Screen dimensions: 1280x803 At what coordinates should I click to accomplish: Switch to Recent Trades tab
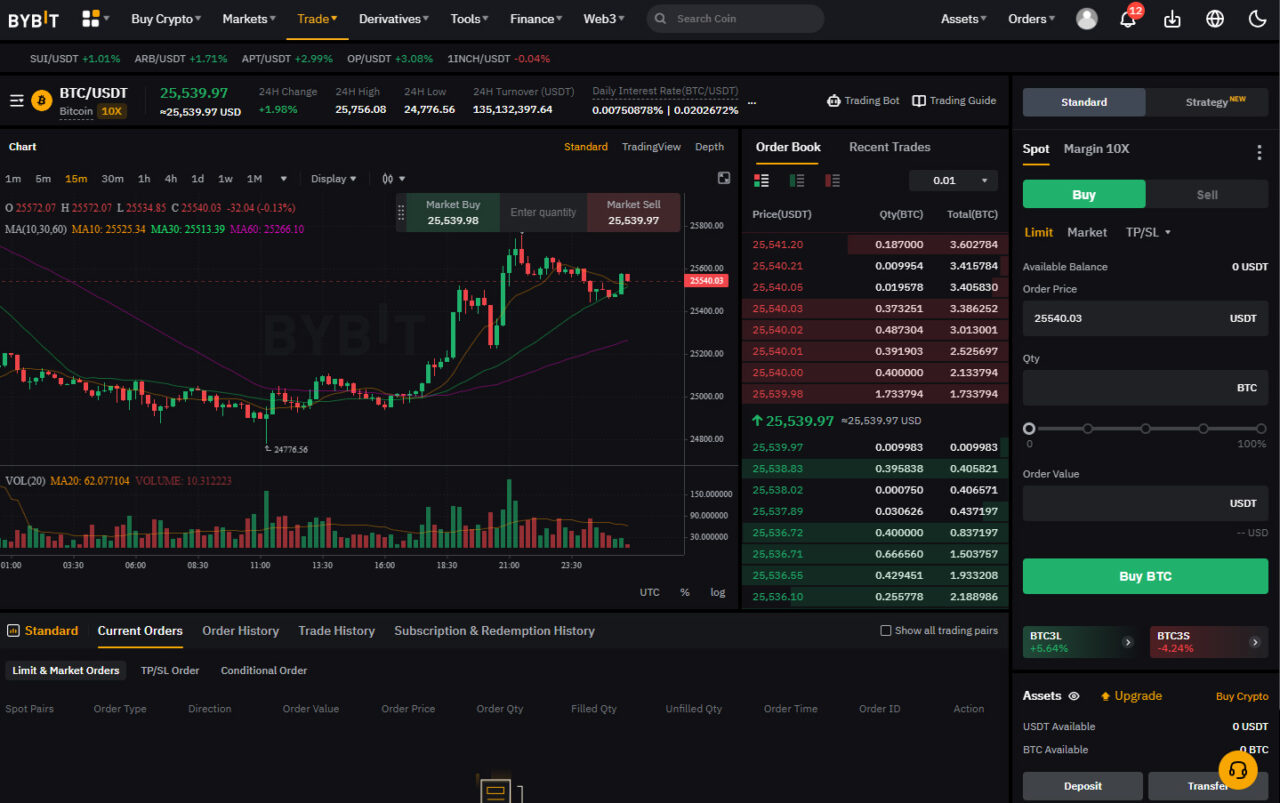coord(889,147)
